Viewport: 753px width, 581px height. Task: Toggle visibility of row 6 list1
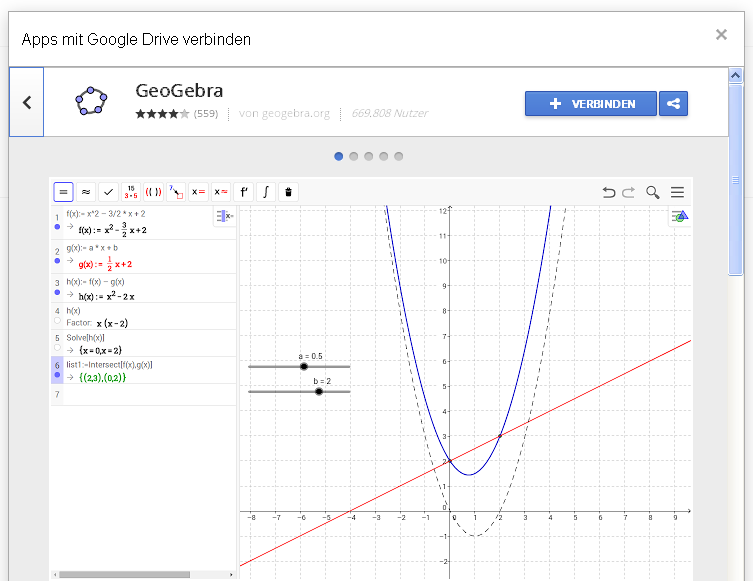point(57,375)
